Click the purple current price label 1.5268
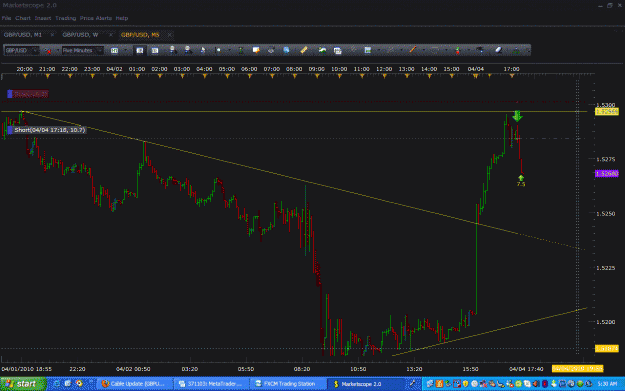Screen dimensions: 625x391 (x=607, y=173)
